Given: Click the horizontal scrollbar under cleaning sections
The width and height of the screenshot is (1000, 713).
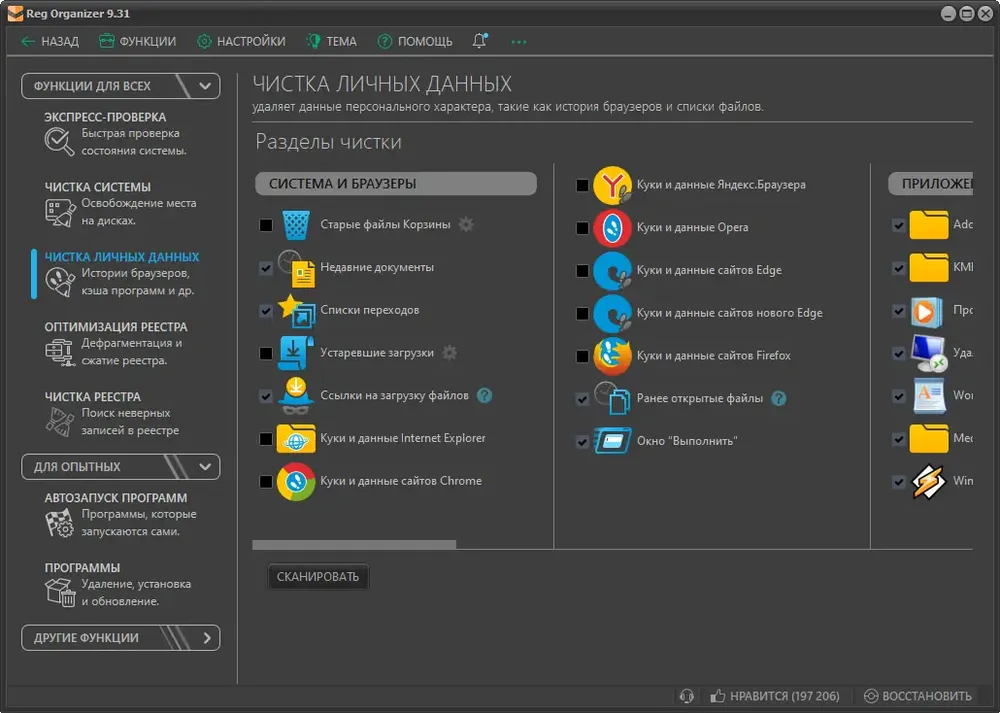Looking at the screenshot, I should coord(354,545).
